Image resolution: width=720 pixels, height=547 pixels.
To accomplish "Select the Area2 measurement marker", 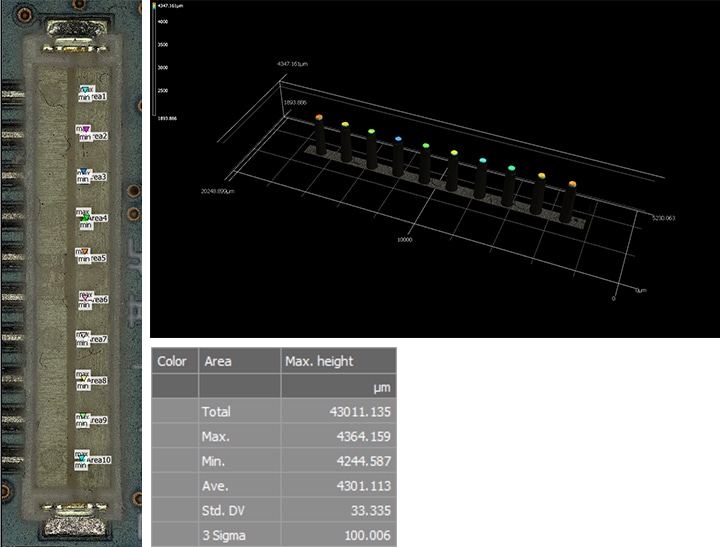I will 87,131.
